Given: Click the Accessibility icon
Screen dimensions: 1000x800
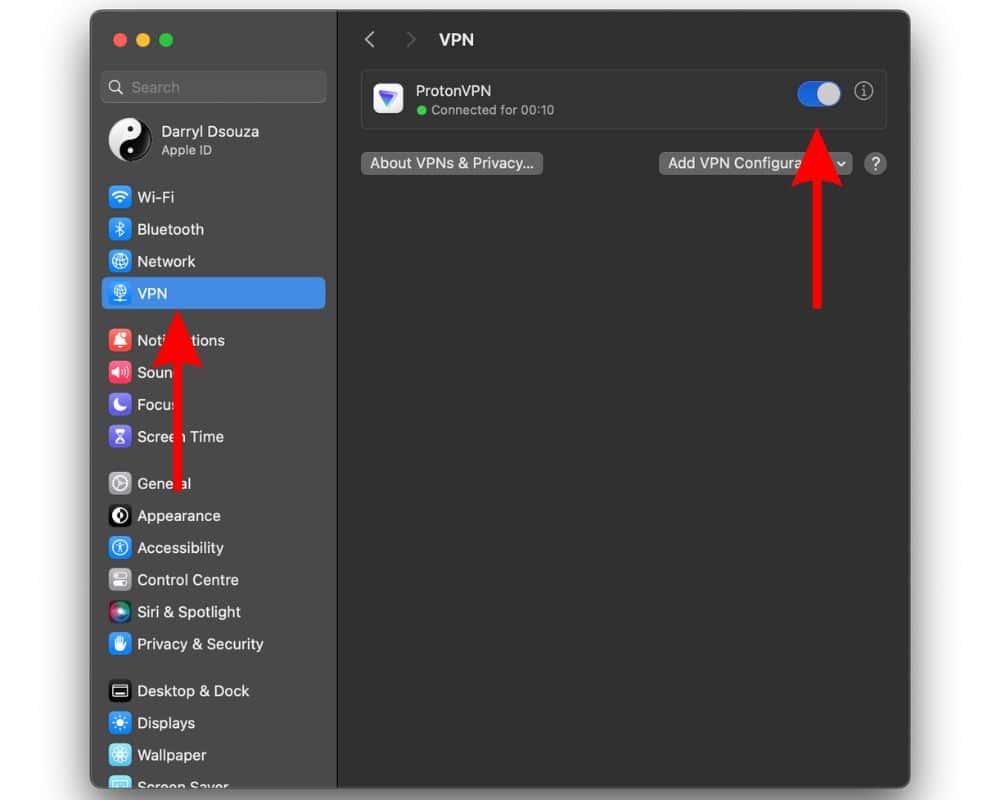Looking at the screenshot, I should click(x=120, y=548).
